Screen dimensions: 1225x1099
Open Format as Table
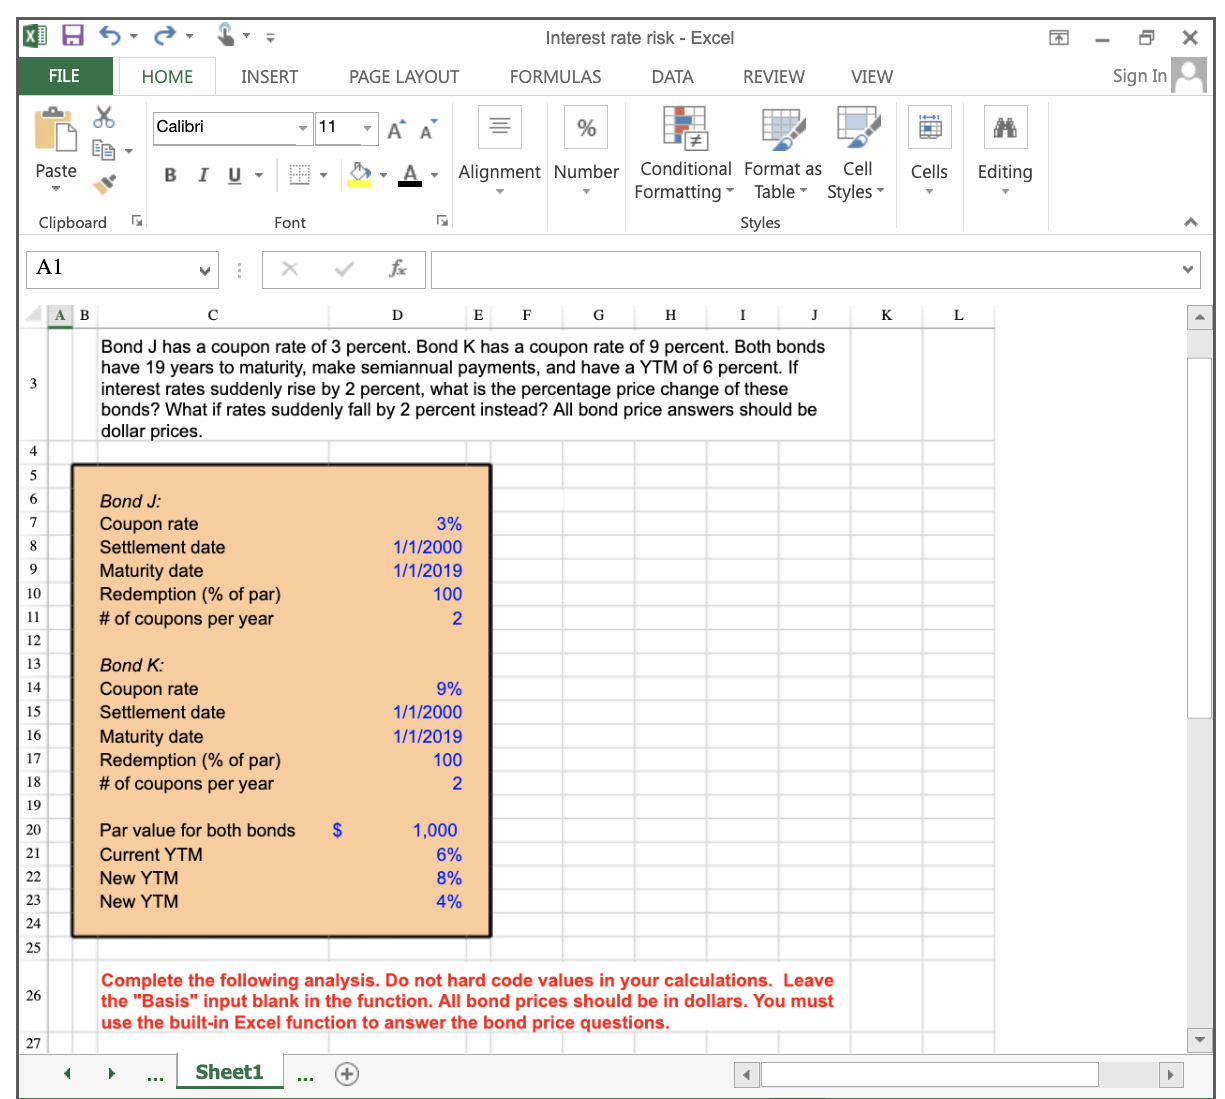click(x=783, y=153)
